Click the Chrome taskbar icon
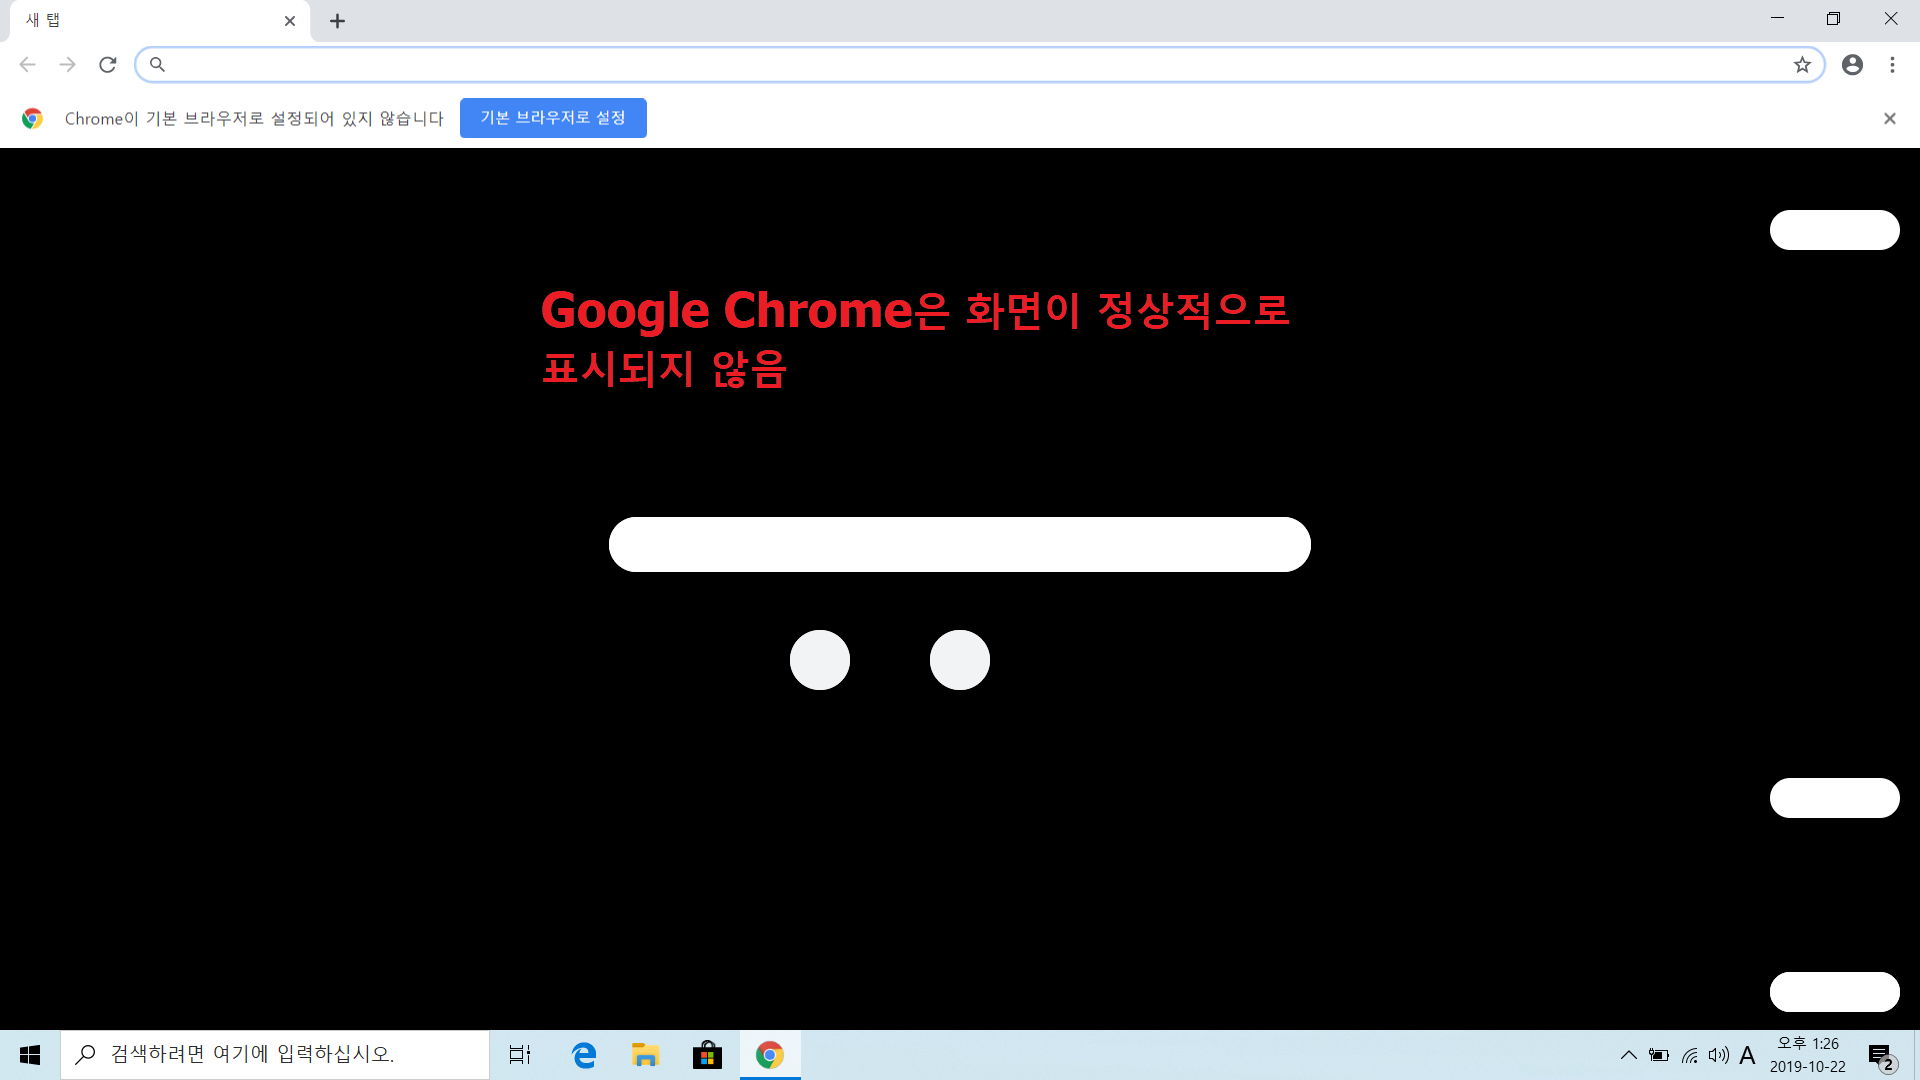Image resolution: width=1920 pixels, height=1080 pixels. [770, 1055]
